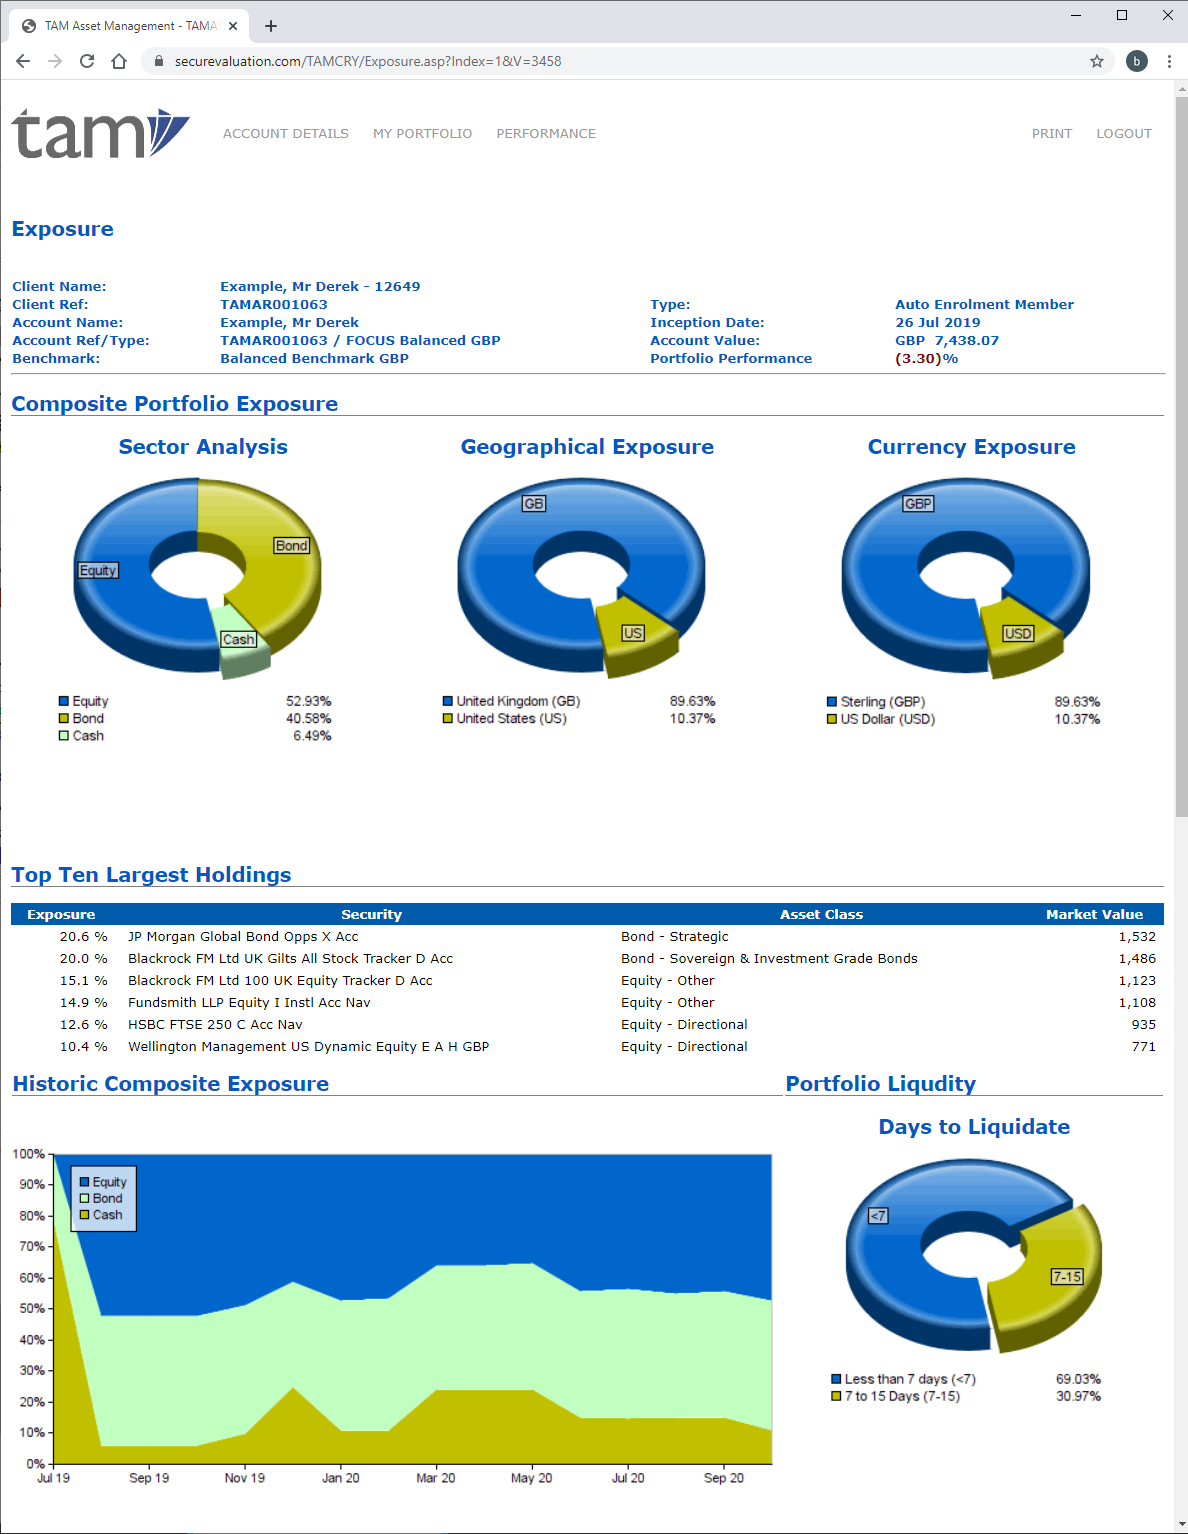Click the Cash slice label on Sector chart

tap(239, 639)
